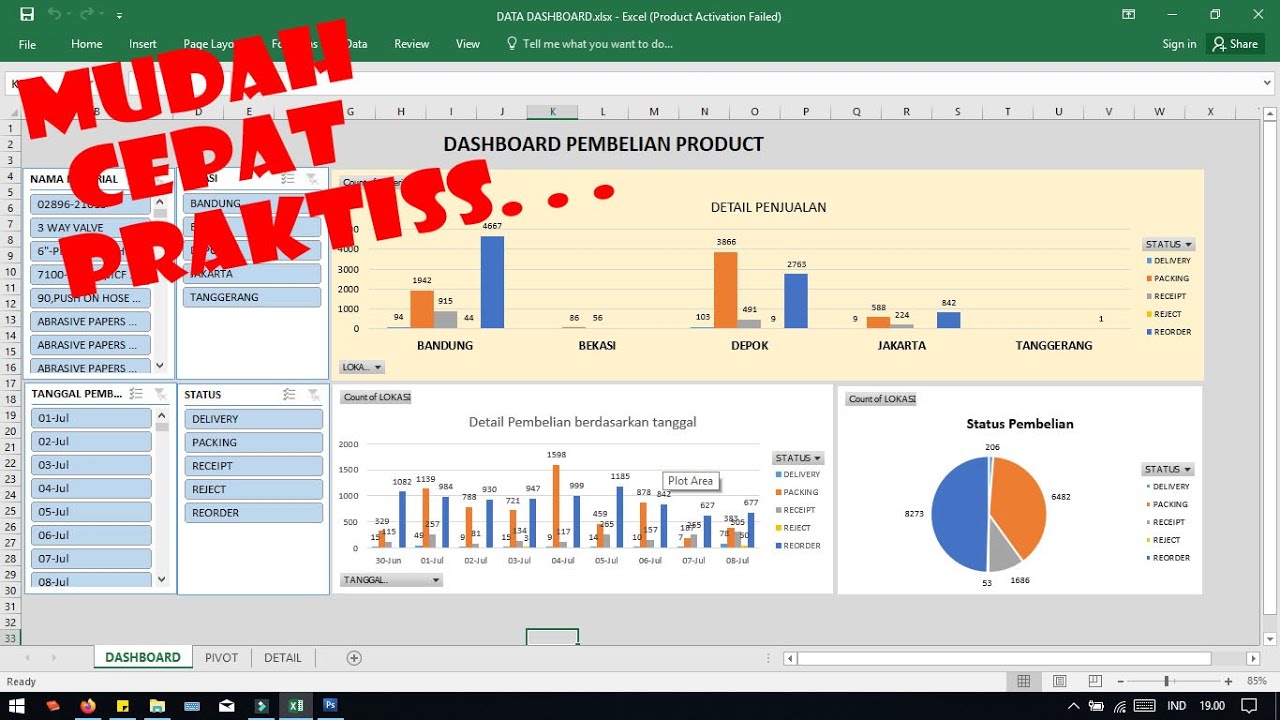Open File Explorer from the taskbar

157,706
